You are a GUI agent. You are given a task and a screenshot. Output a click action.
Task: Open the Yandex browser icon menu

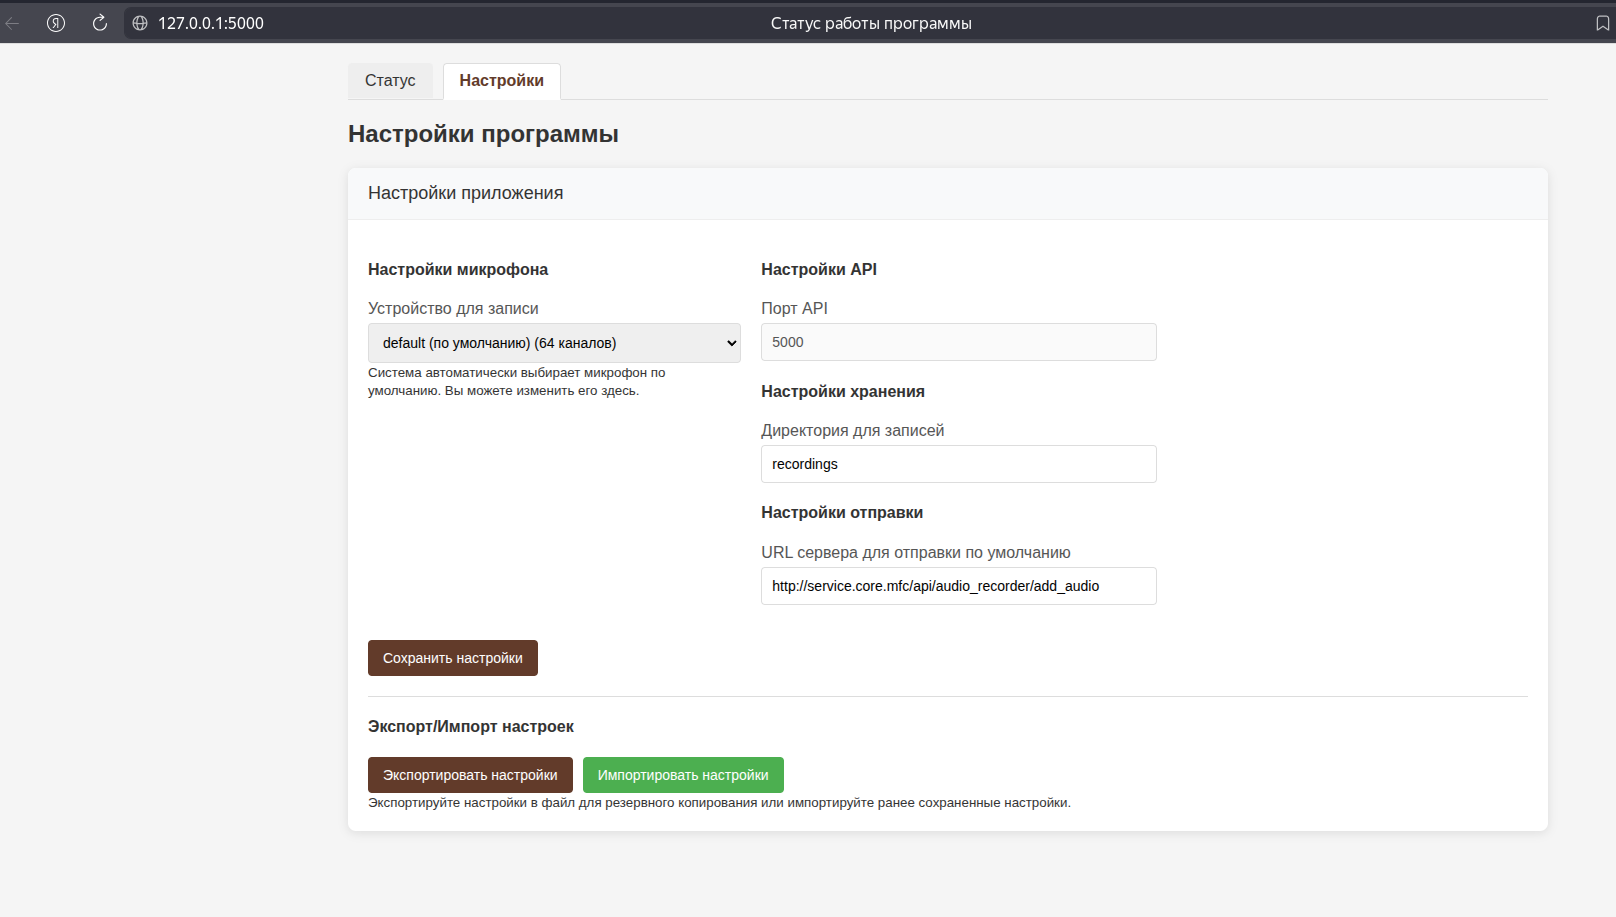click(56, 23)
